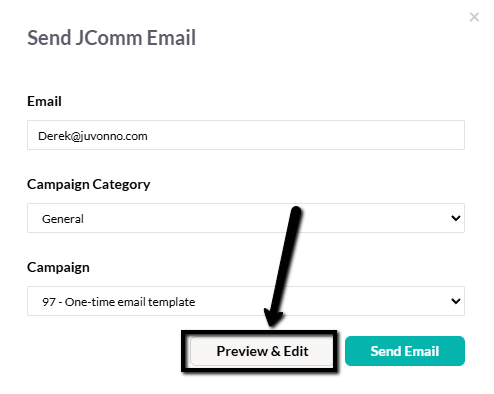
Task: Click the Campaign label text
Action: coord(58,267)
